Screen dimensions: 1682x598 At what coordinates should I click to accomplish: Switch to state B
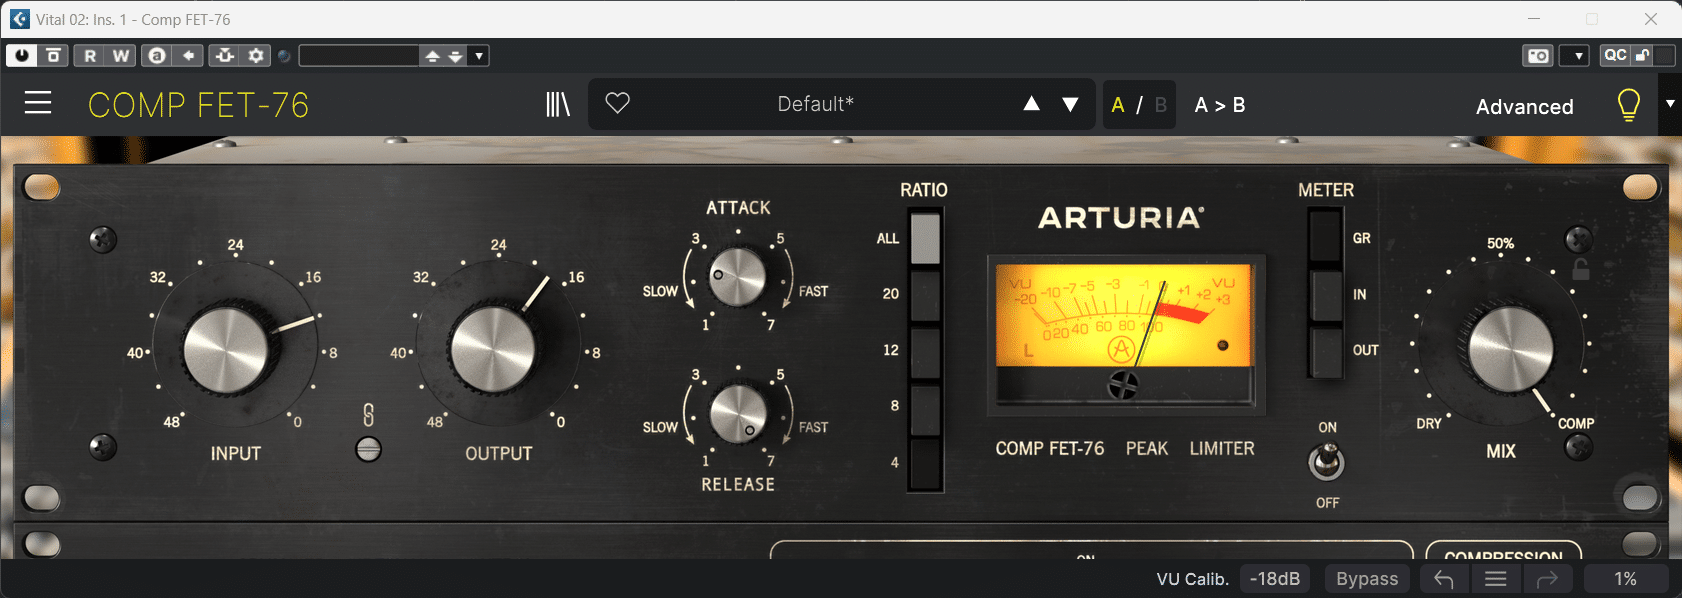click(1161, 105)
